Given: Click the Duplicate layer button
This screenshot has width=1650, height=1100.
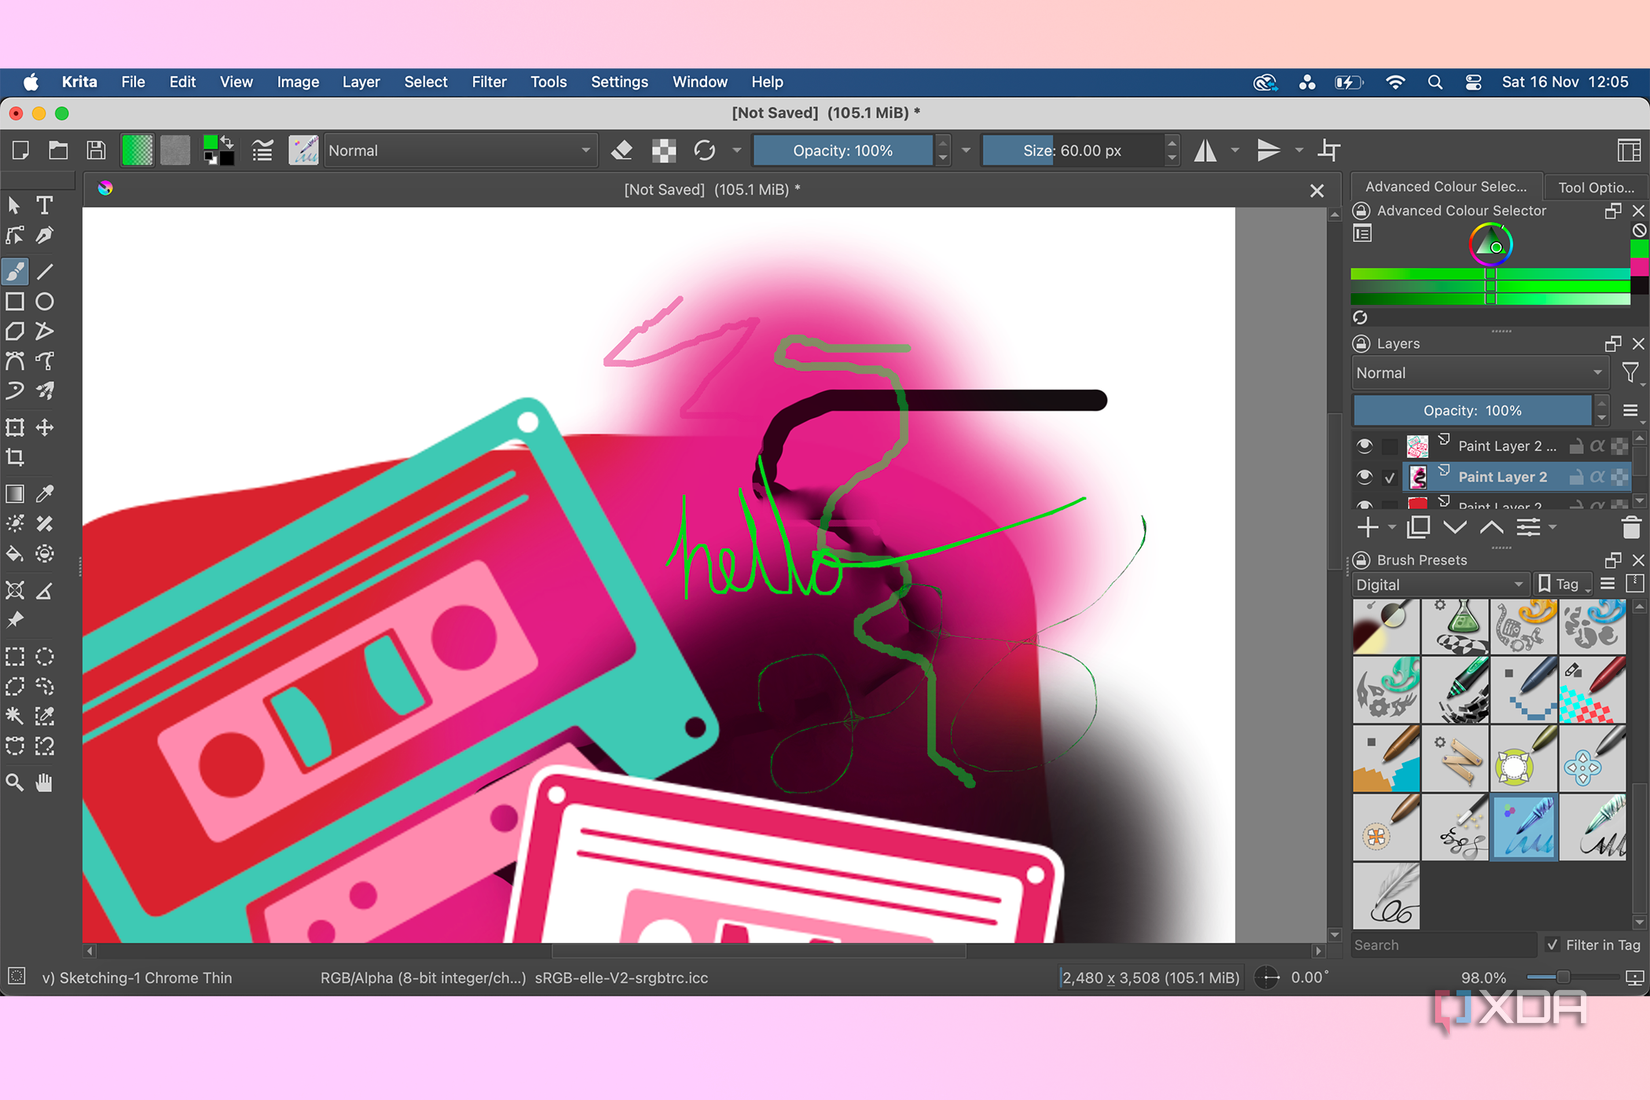Looking at the screenshot, I should point(1418,527).
